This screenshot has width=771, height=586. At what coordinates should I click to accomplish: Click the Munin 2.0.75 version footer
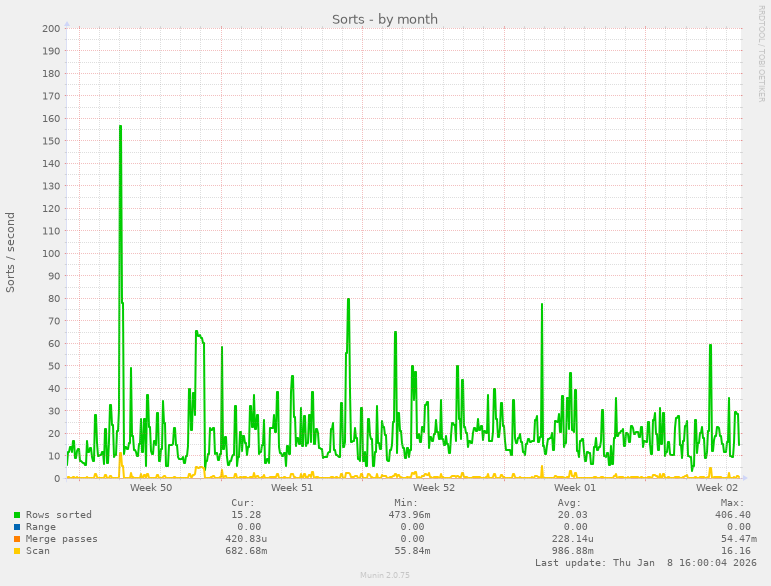pyautogui.click(x=385, y=576)
